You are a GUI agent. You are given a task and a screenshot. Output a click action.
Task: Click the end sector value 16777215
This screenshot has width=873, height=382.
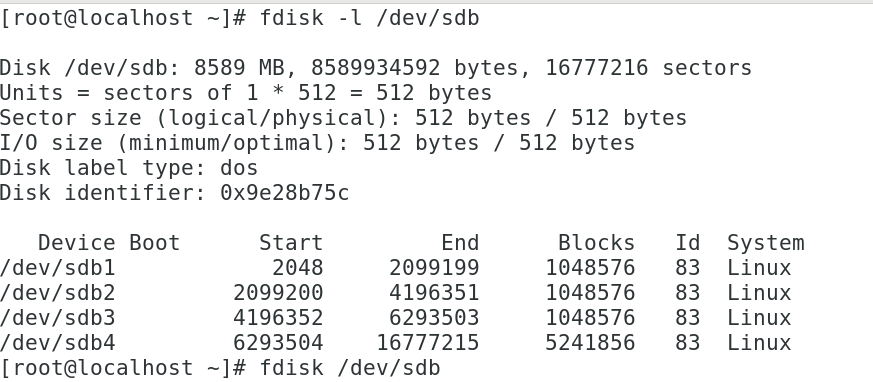tap(428, 343)
